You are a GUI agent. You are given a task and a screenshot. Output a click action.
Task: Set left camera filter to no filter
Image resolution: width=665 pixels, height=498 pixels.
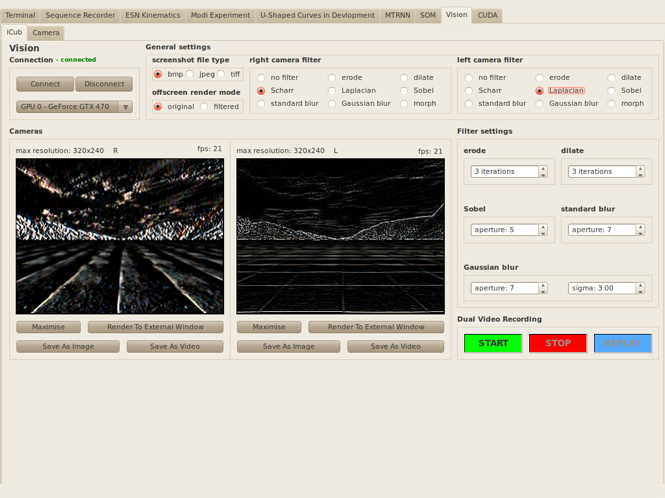pos(469,78)
